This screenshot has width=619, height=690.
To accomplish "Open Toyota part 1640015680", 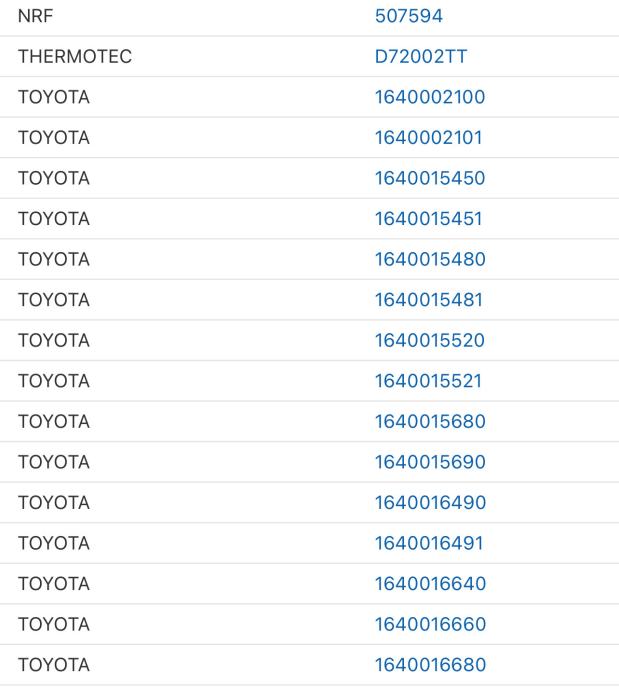I will pyautogui.click(x=430, y=421).
